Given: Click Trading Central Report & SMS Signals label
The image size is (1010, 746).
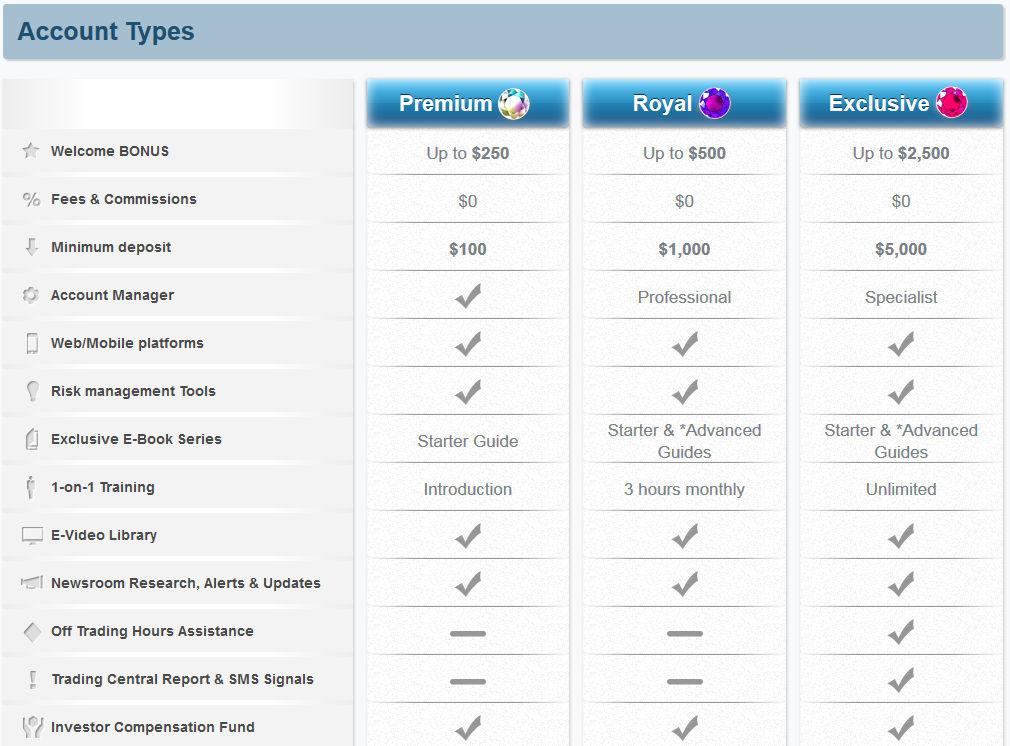Looking at the screenshot, I should [182, 679].
